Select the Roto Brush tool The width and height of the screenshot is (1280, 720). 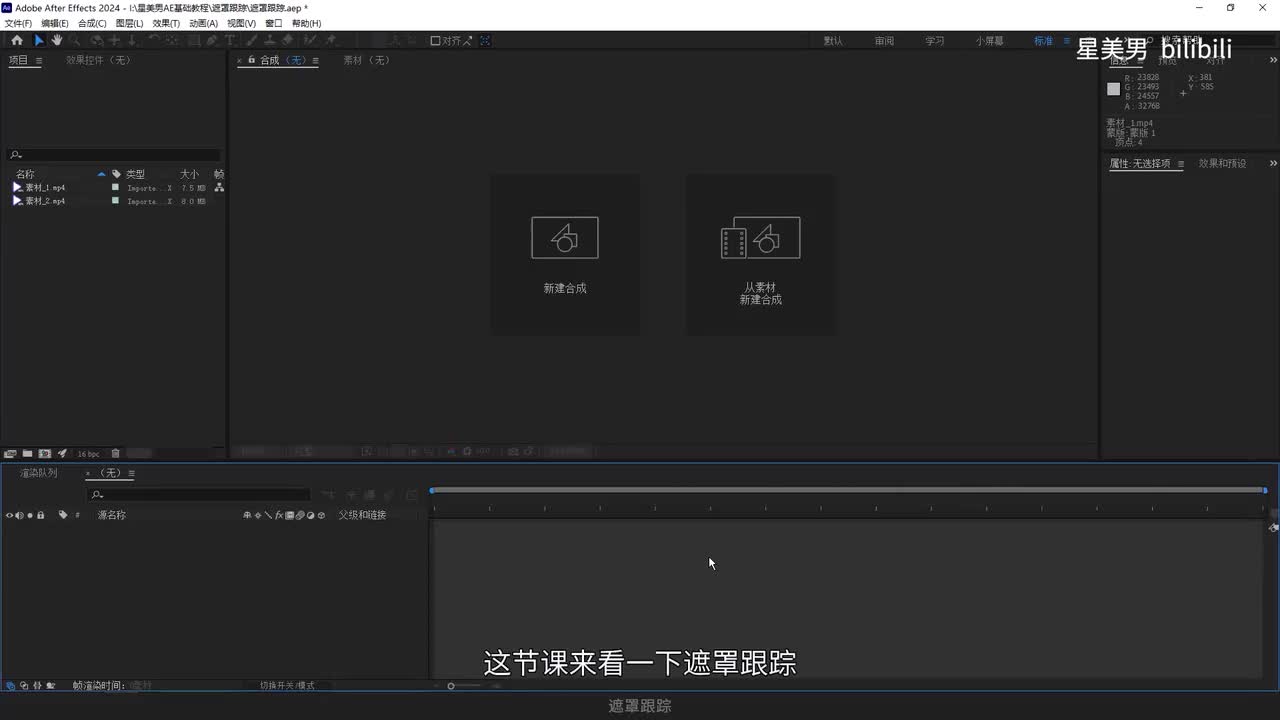(310, 41)
